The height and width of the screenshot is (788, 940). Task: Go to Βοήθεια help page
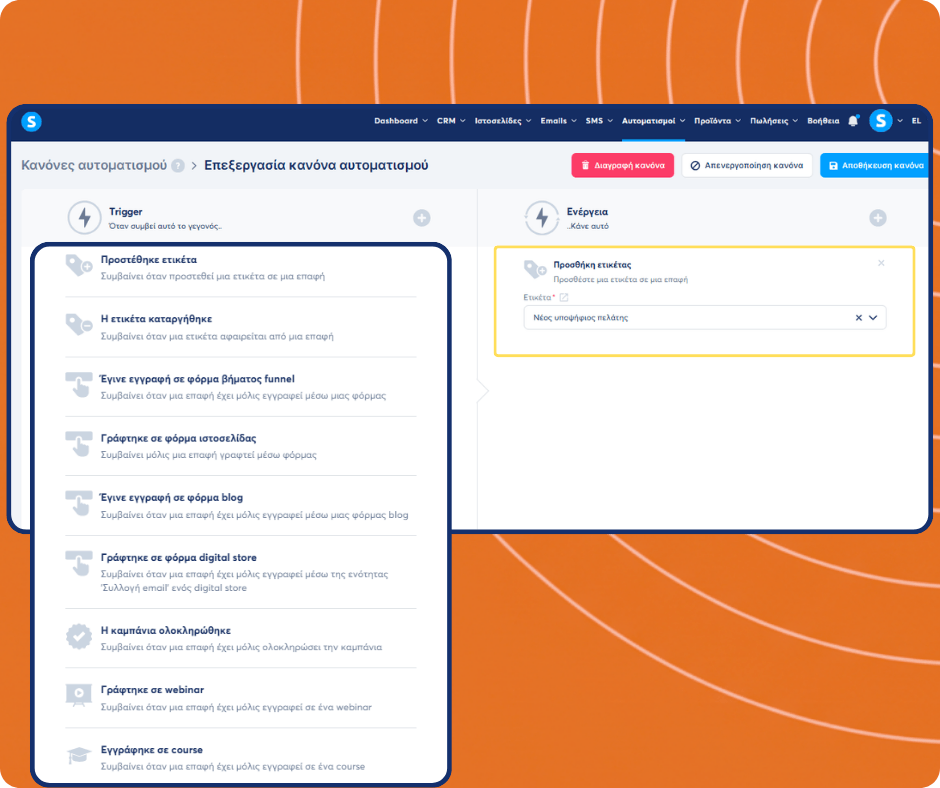[823, 121]
